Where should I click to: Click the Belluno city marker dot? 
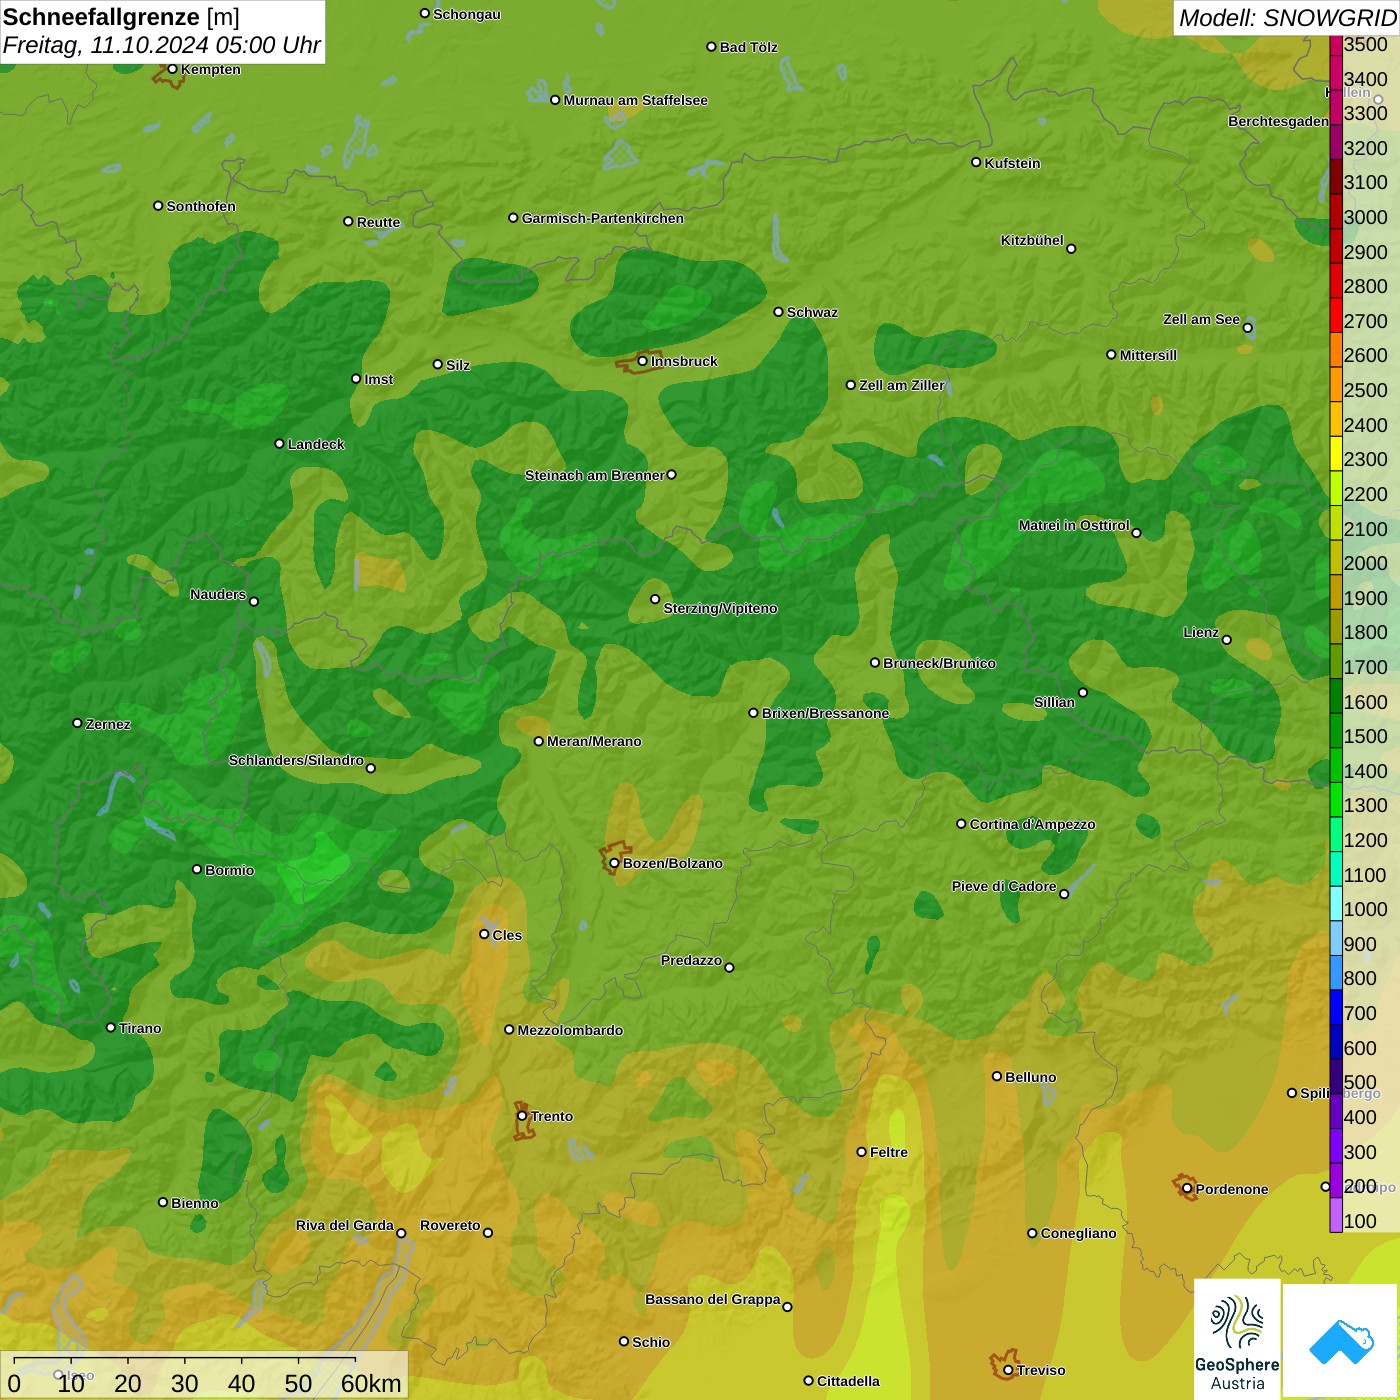click(x=997, y=1076)
